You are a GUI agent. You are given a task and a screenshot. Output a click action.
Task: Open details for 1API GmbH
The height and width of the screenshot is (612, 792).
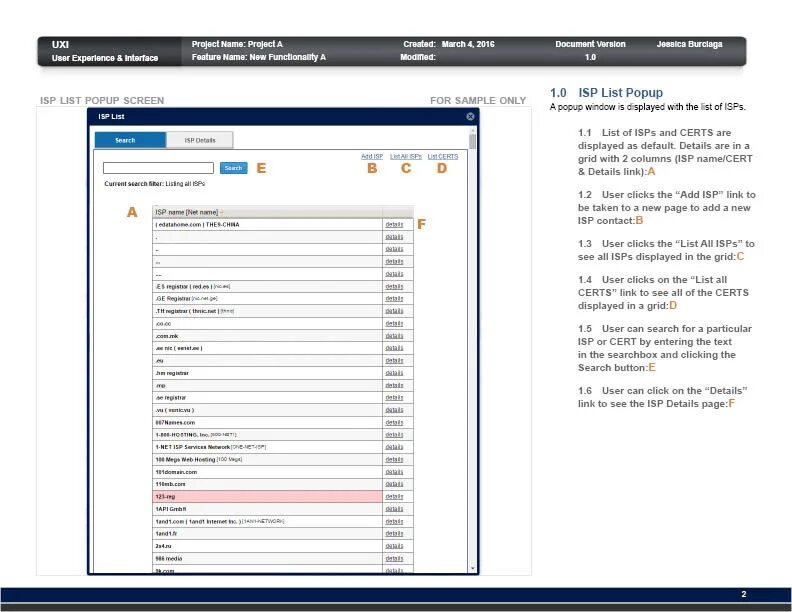394,509
